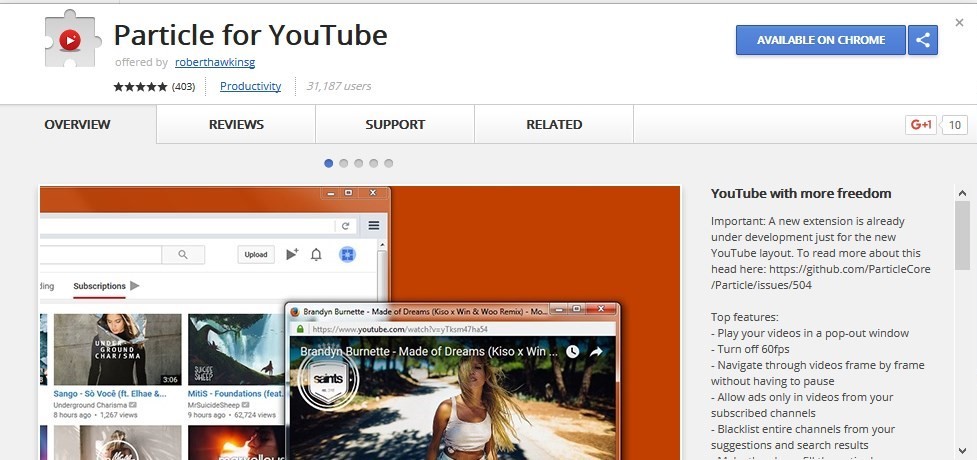
Task: Click the G+1 button
Action: 920,125
